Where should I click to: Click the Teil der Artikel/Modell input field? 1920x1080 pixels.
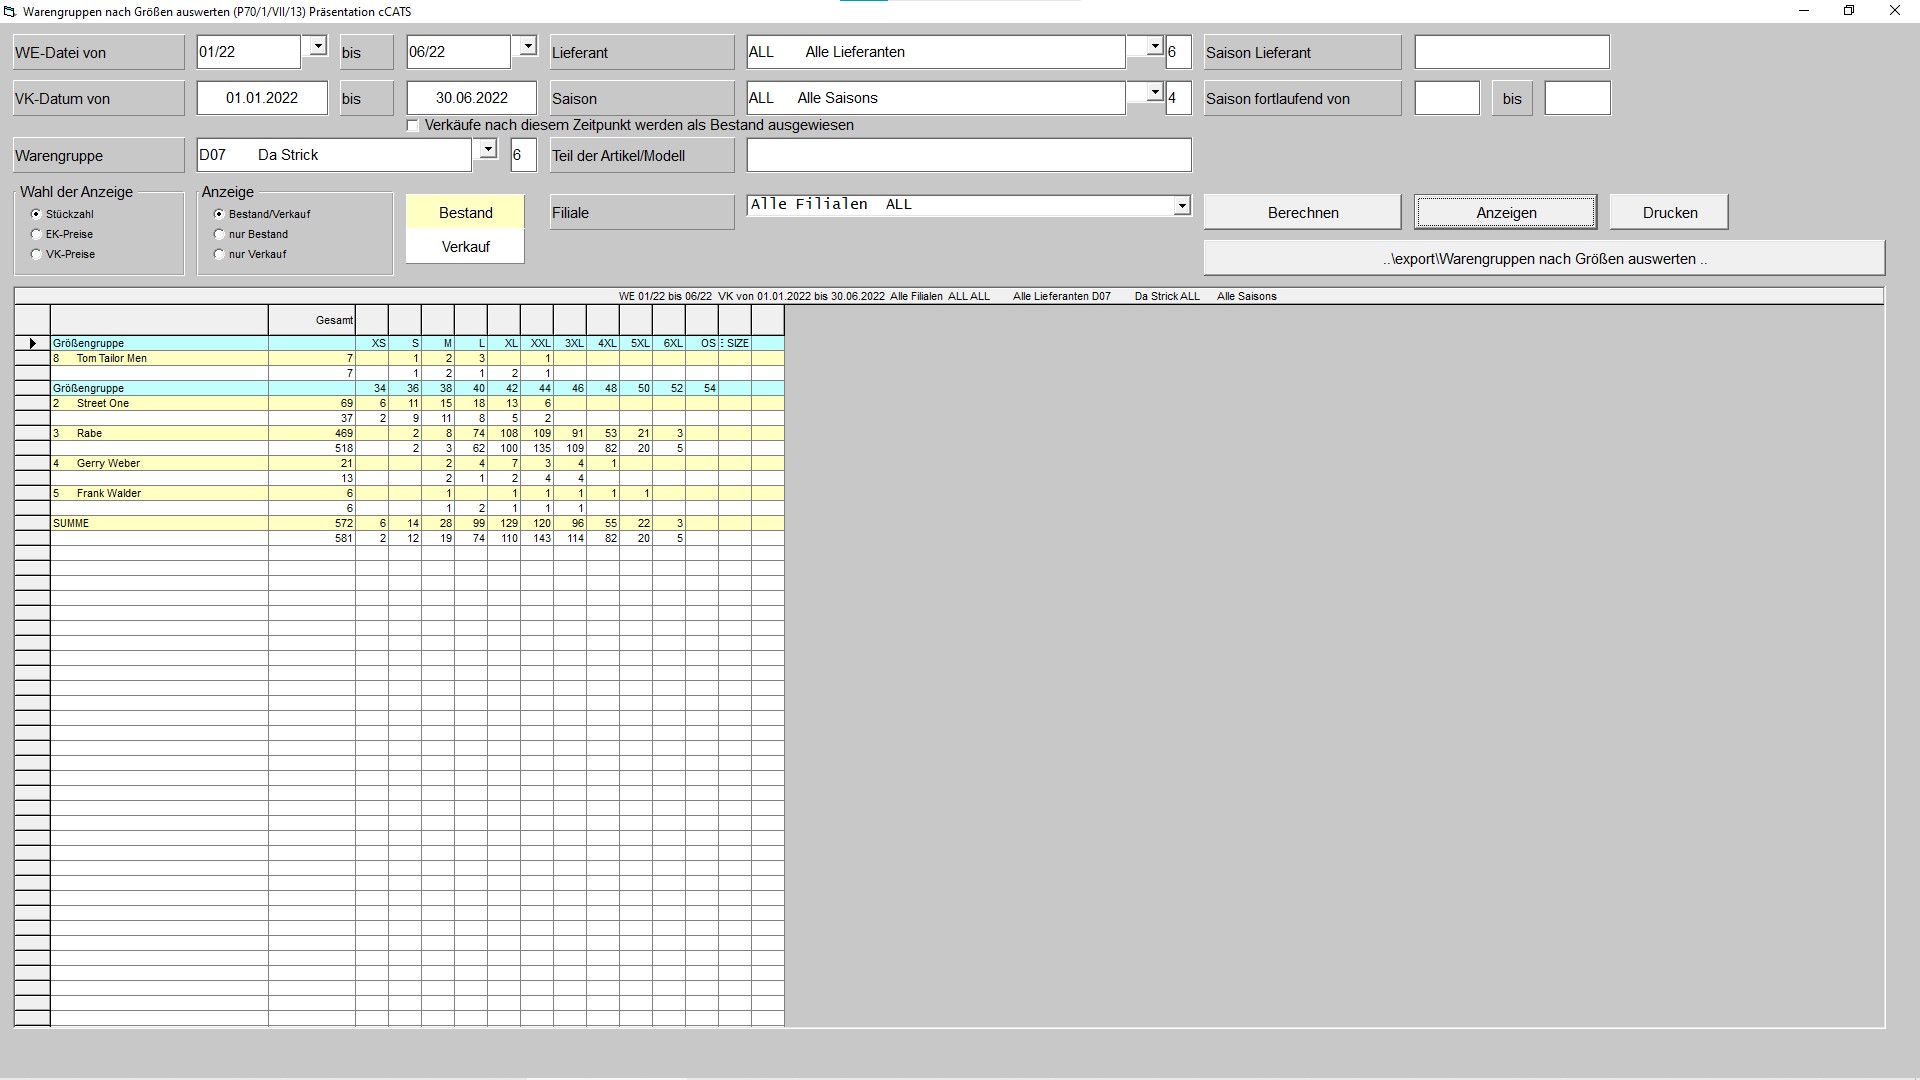click(968, 154)
